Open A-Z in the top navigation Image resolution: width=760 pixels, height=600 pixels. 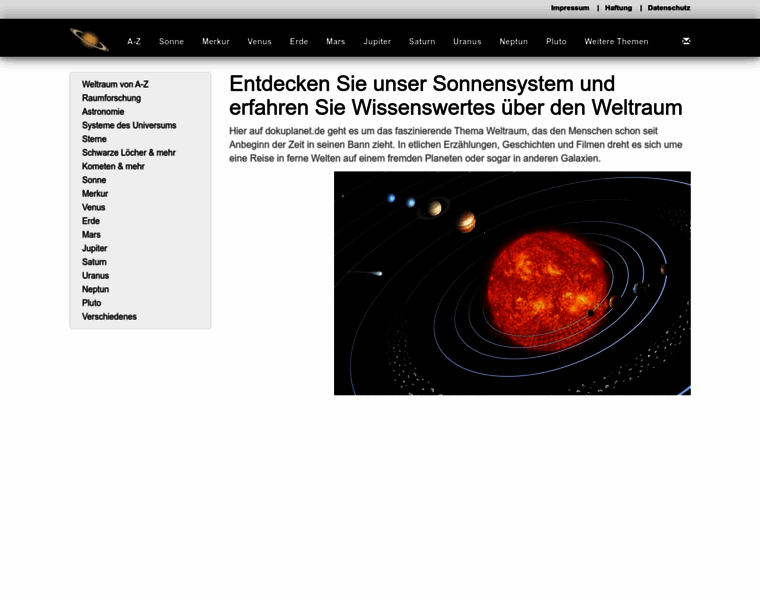pos(134,42)
